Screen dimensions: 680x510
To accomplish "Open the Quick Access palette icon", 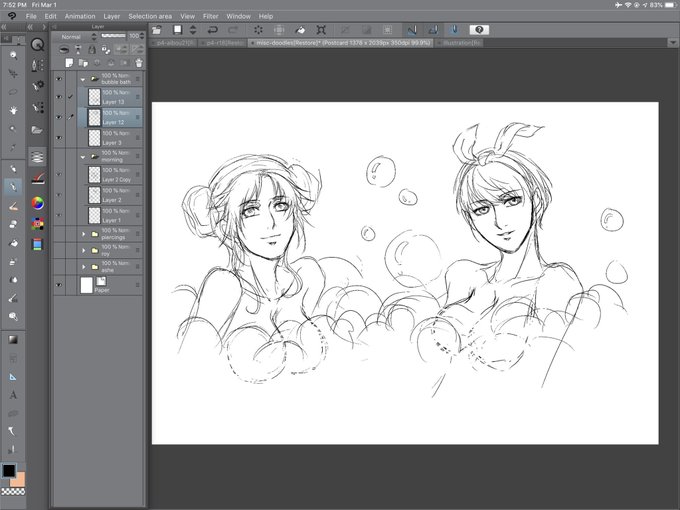I will pos(38,45).
